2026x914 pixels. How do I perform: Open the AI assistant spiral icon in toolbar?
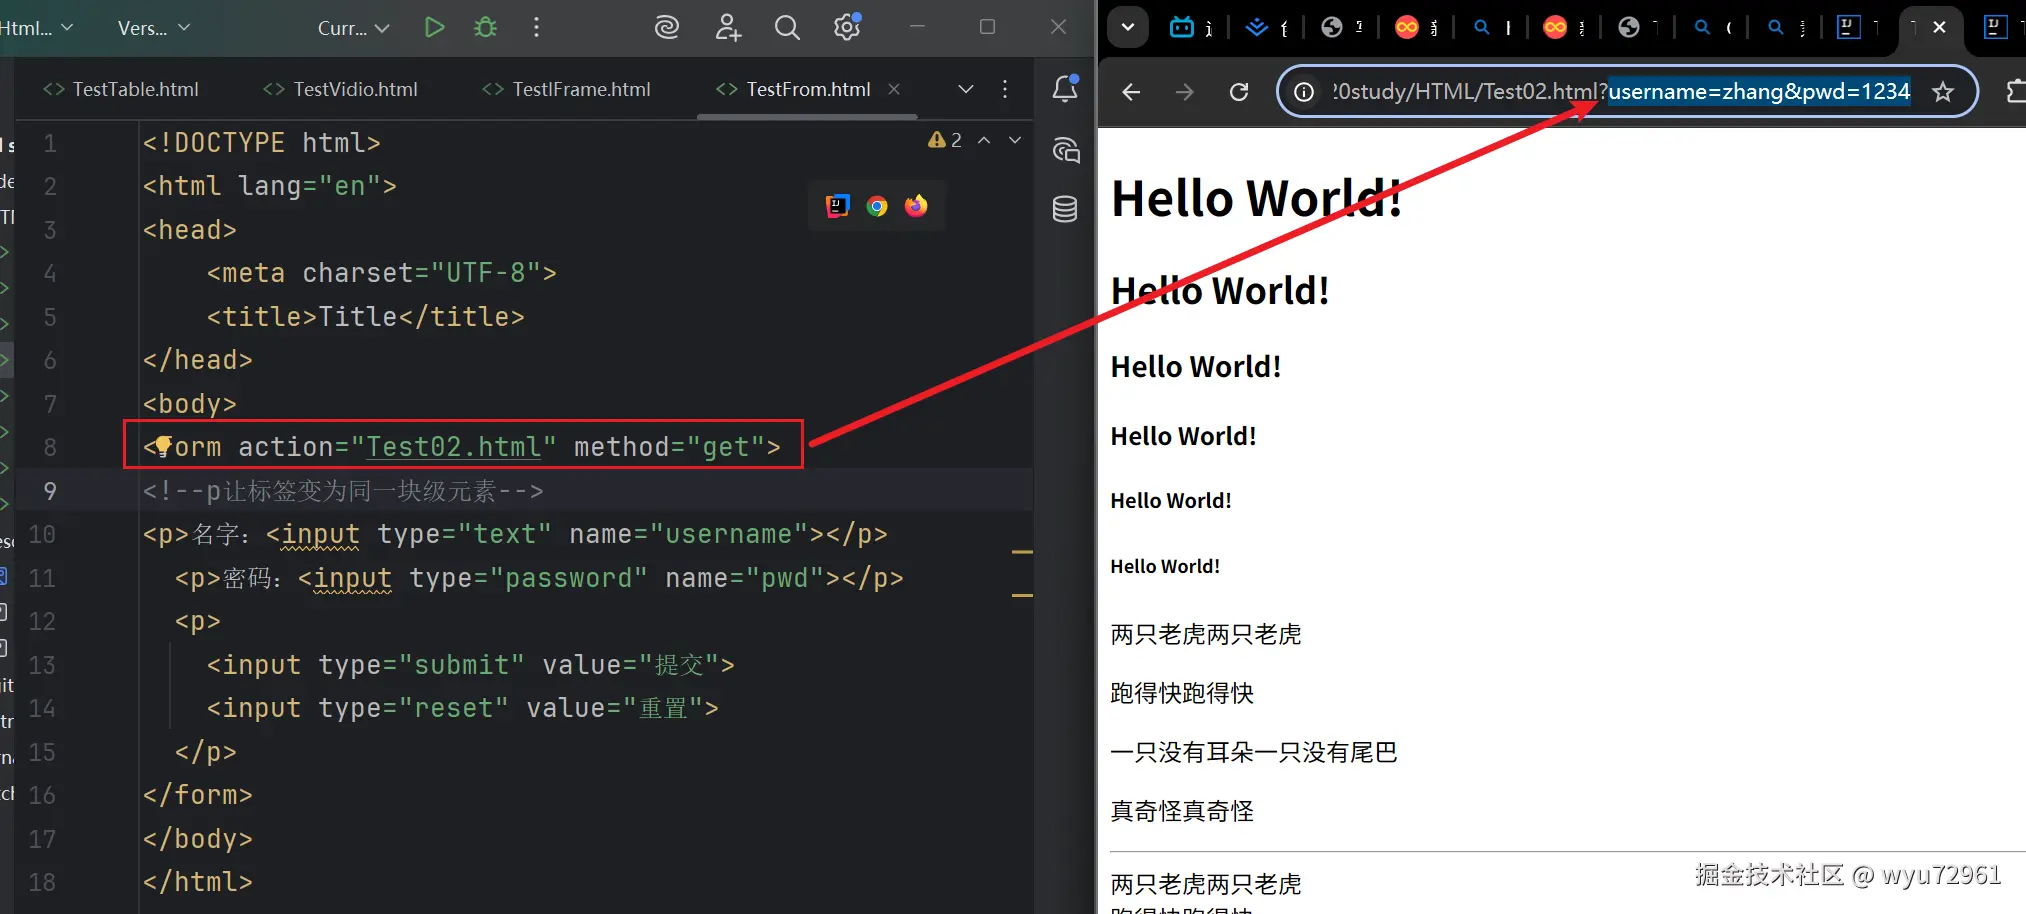point(666,28)
